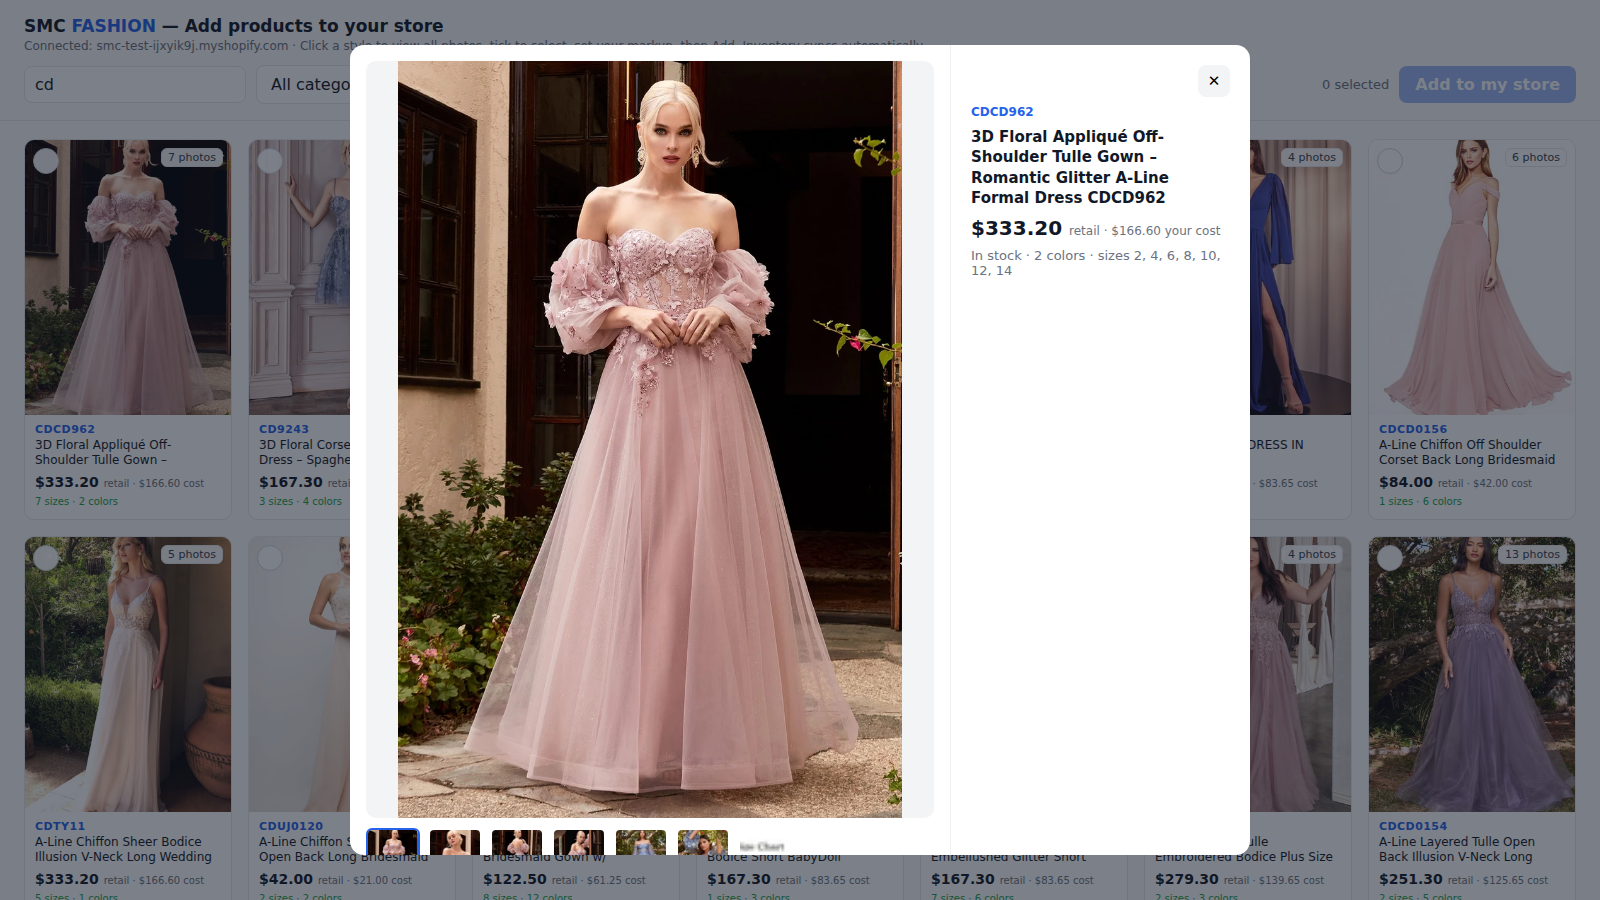Tick the select circle on CDTY11 card
This screenshot has width=1600, height=900.
(46, 557)
